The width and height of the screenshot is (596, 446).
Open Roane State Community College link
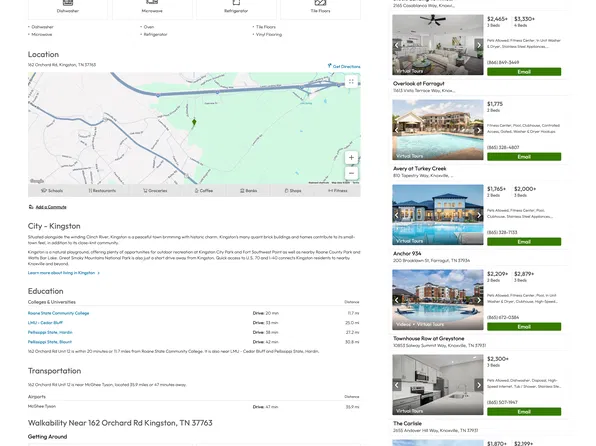tap(58, 313)
